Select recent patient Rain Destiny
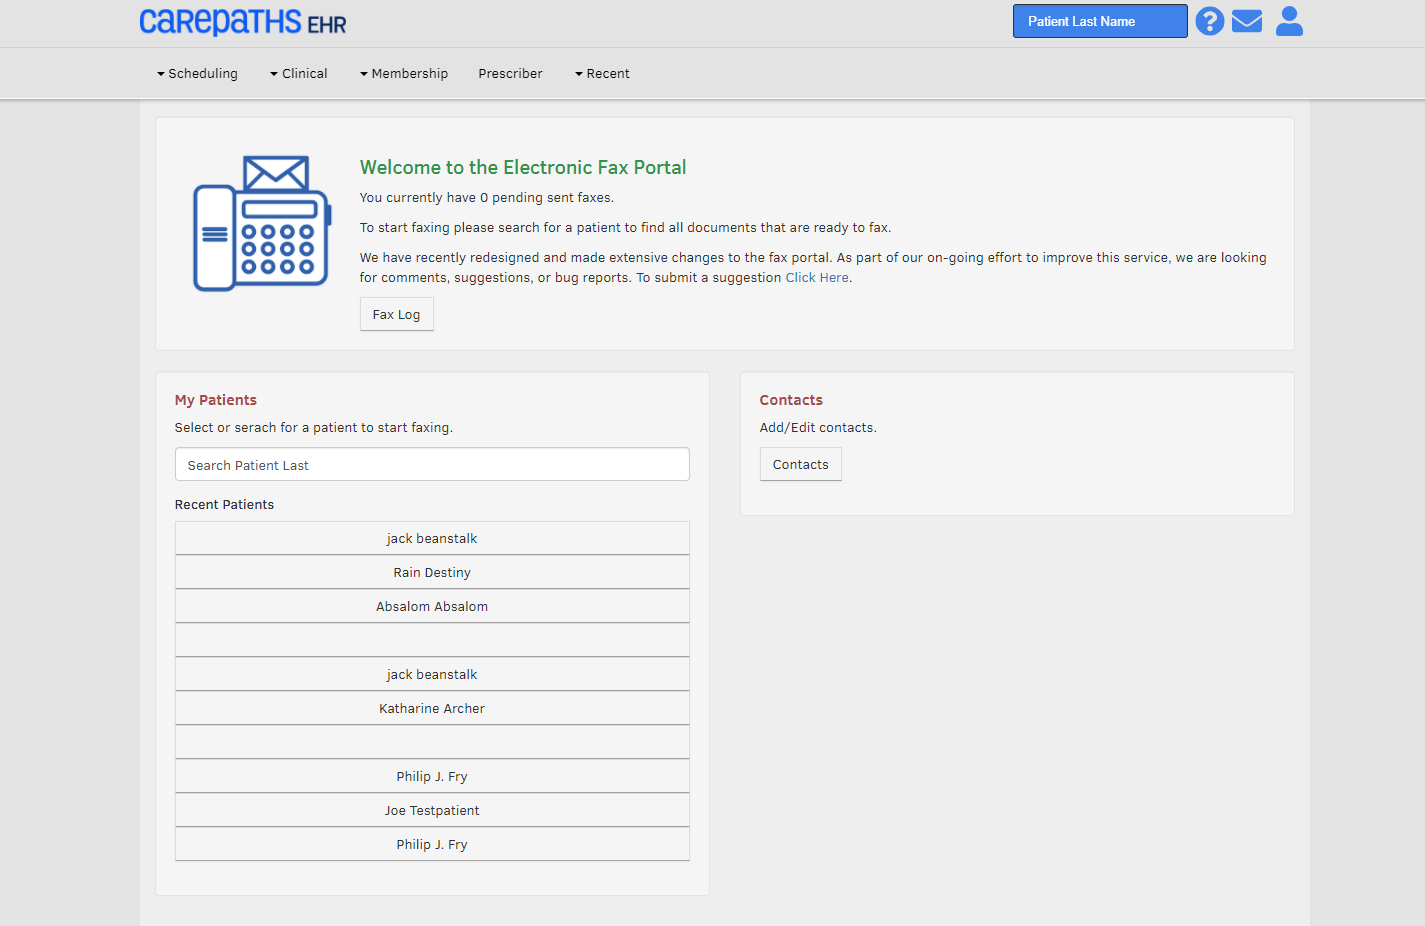 (432, 572)
